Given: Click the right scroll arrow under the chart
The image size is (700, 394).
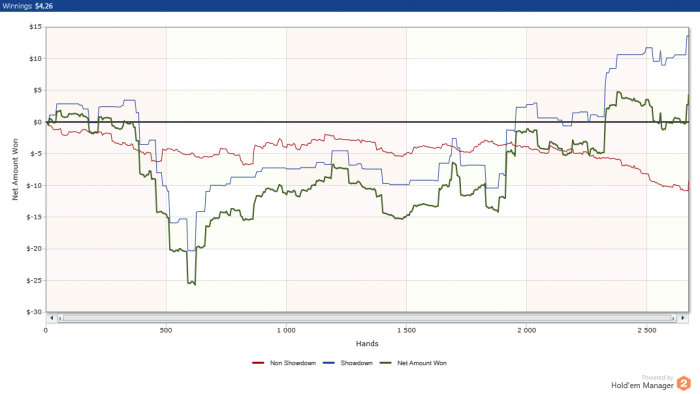Looking at the screenshot, I should (683, 318).
